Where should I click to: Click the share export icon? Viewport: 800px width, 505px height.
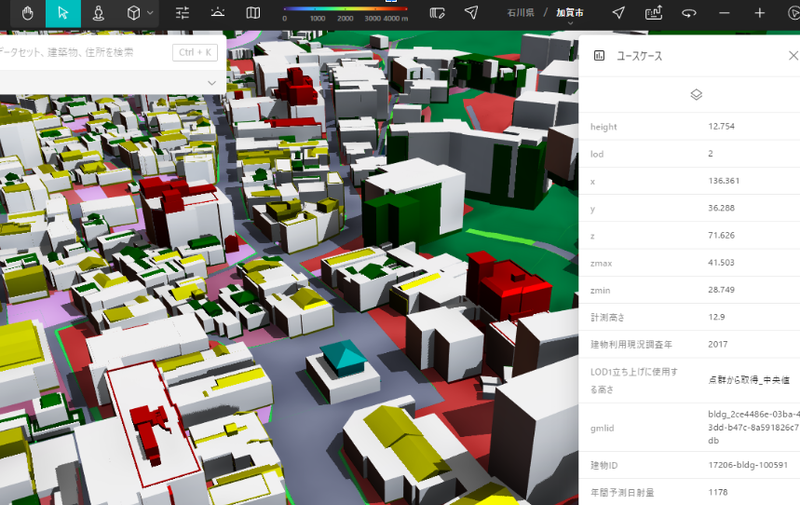coord(654,13)
